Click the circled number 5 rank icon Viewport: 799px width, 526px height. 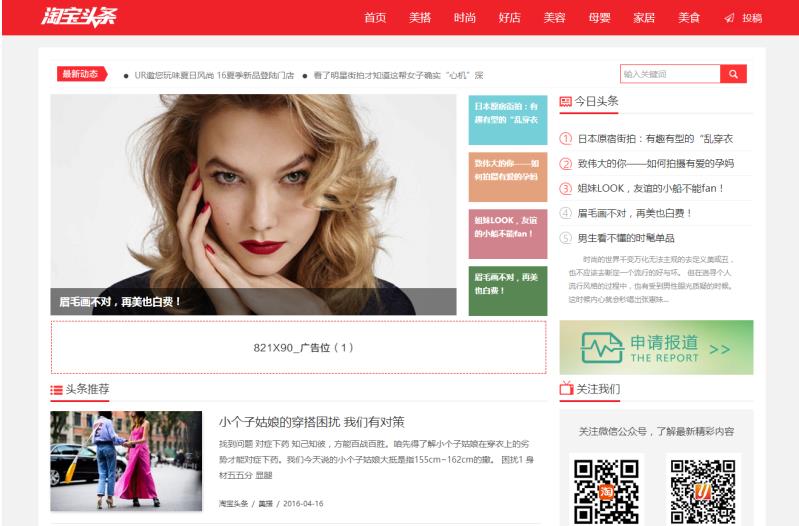pos(566,238)
